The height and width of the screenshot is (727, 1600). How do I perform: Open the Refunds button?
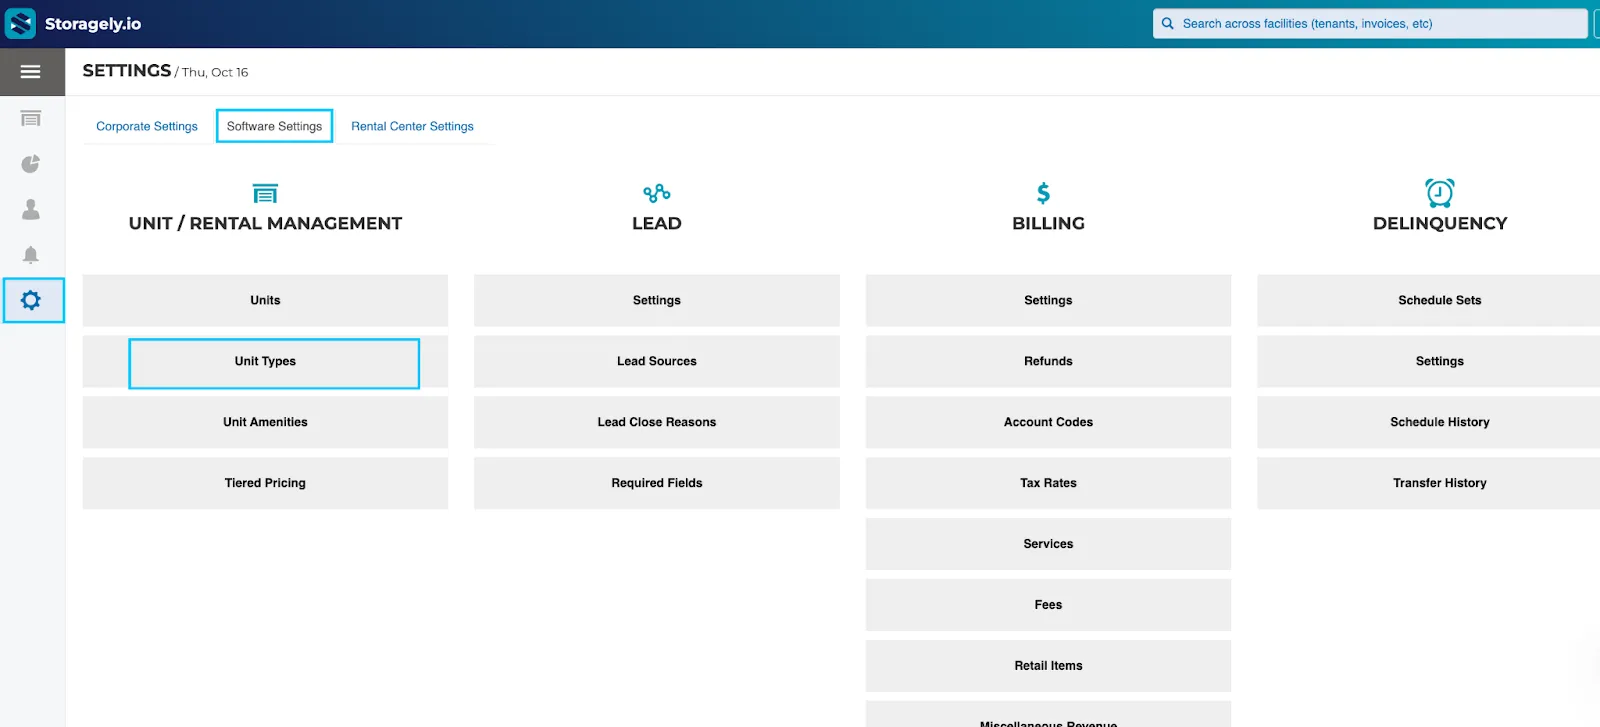1048,361
